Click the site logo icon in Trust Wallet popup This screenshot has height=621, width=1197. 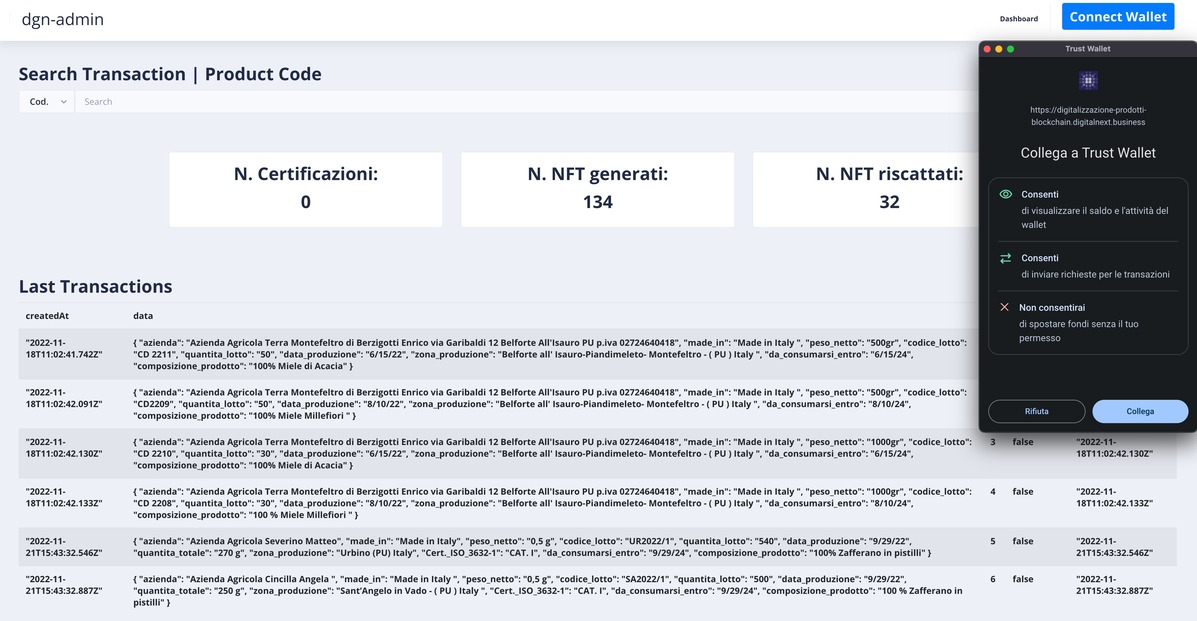point(1088,80)
